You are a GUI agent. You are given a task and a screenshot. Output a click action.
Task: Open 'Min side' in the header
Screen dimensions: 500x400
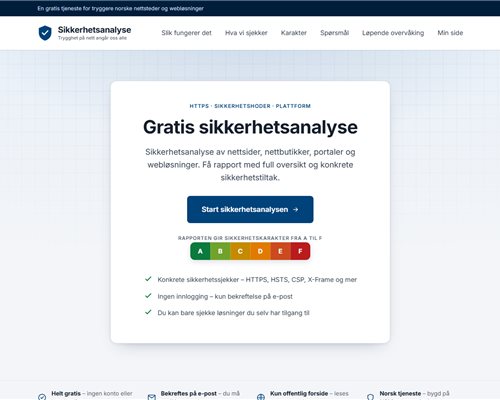pyautogui.click(x=450, y=33)
